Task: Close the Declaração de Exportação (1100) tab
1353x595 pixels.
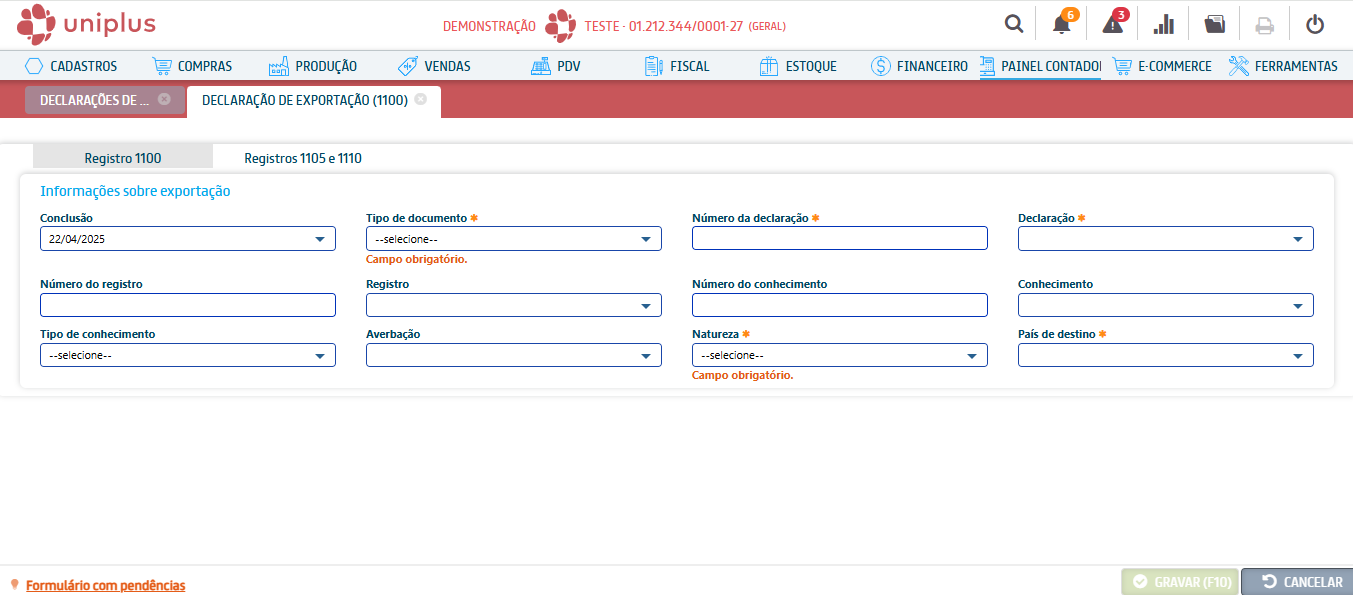Action: coord(421,100)
